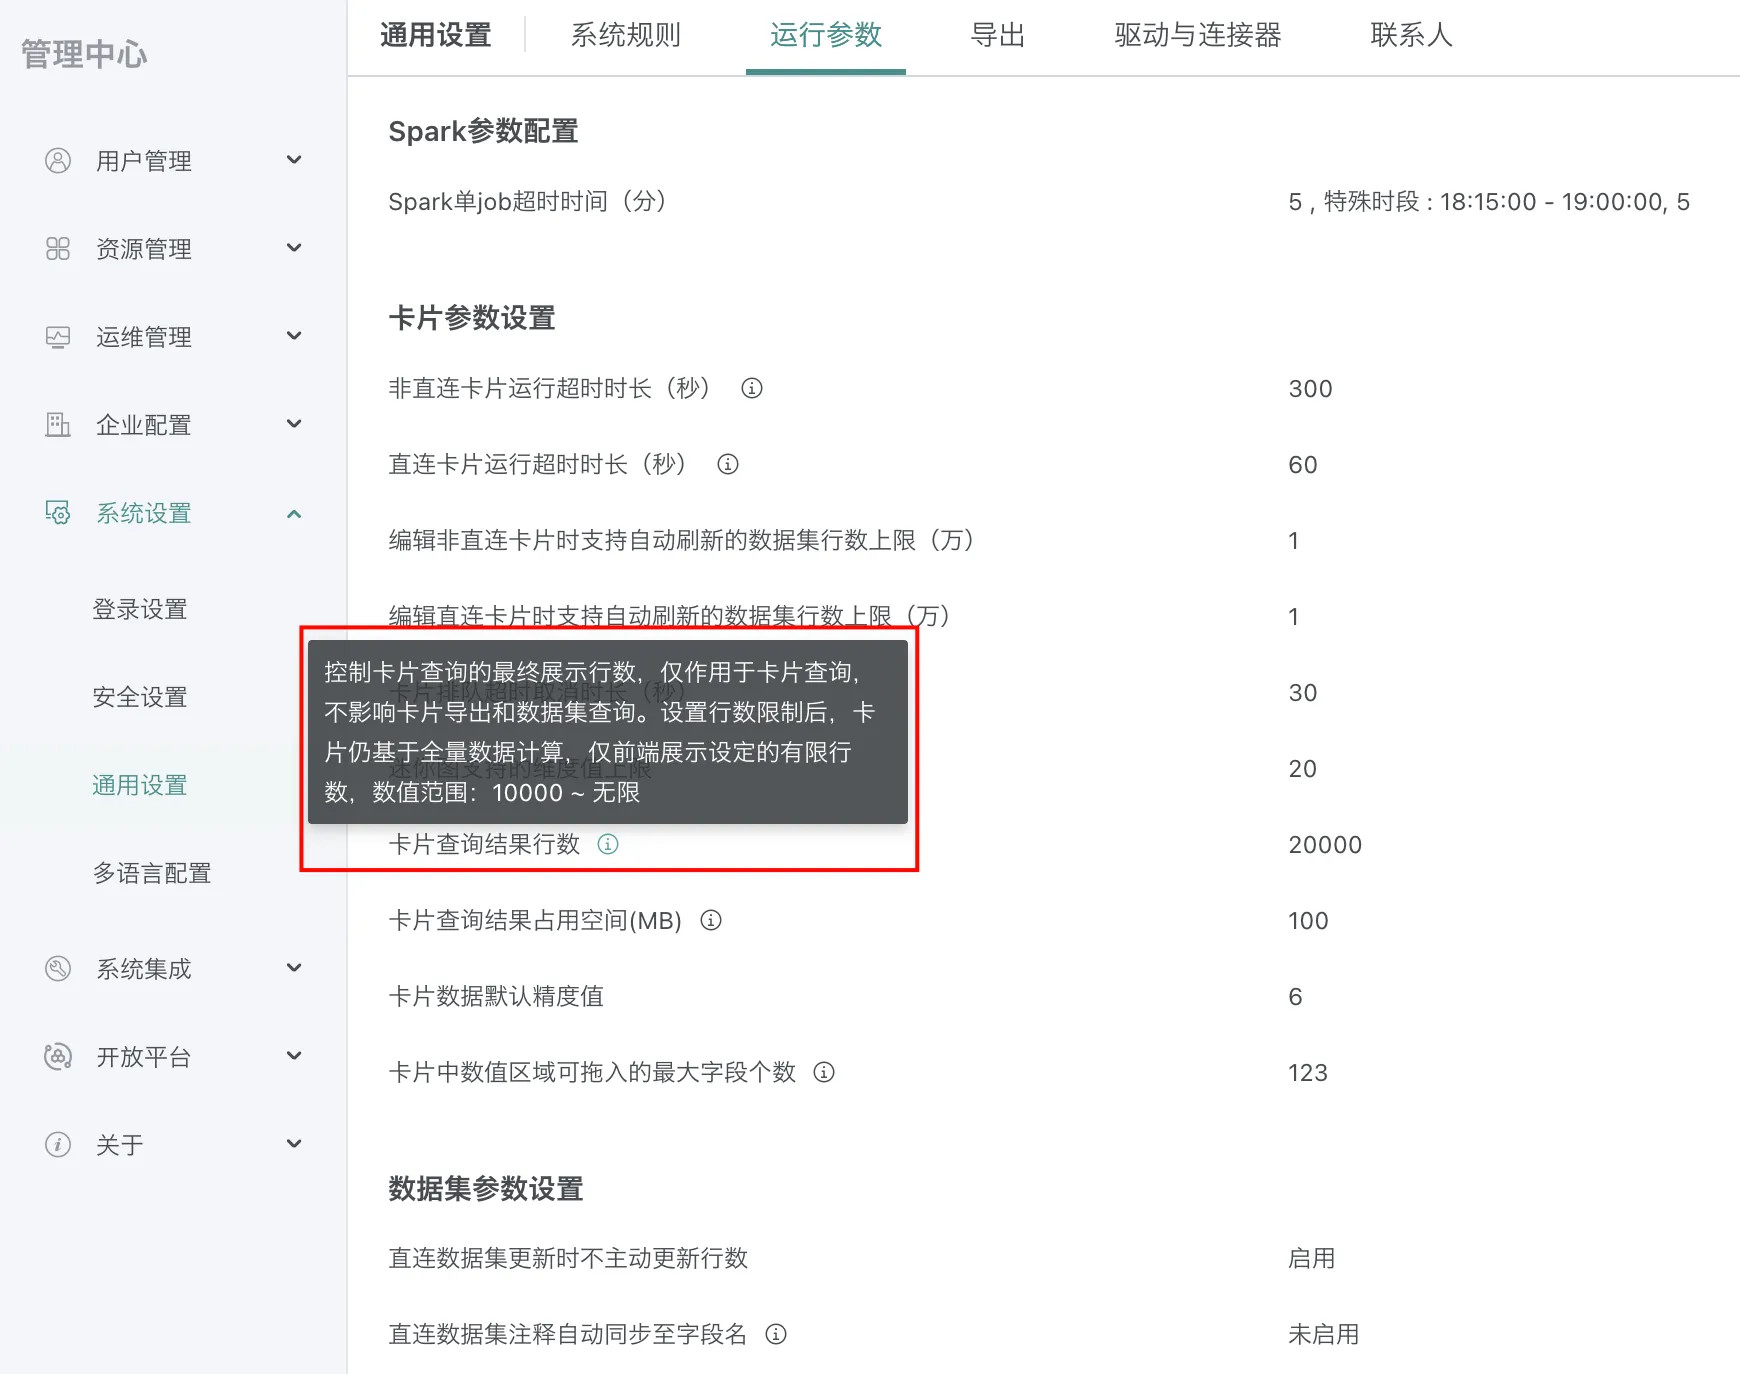Click info icon beside 直连数据集注释自动同步至字段名
Viewport: 1740px width, 1374px height.
[776, 1334]
